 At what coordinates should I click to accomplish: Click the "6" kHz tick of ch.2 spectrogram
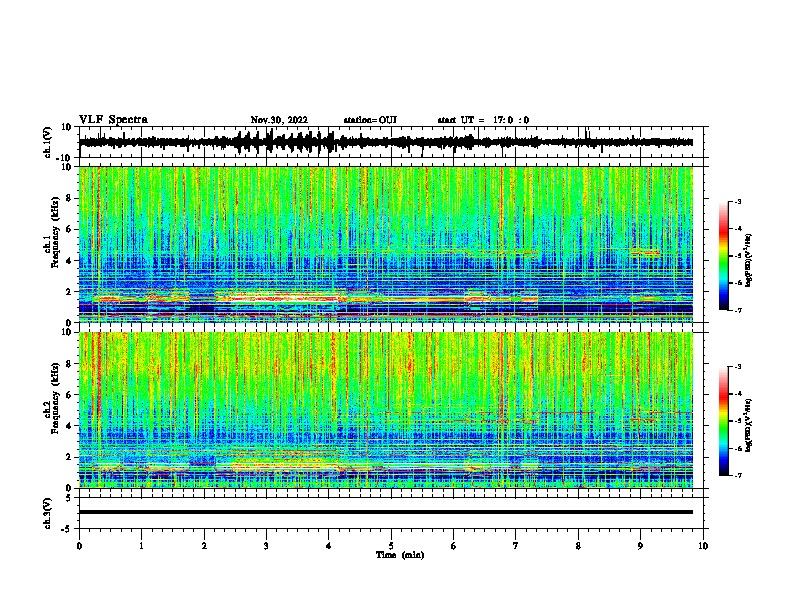pyautogui.click(x=70, y=395)
